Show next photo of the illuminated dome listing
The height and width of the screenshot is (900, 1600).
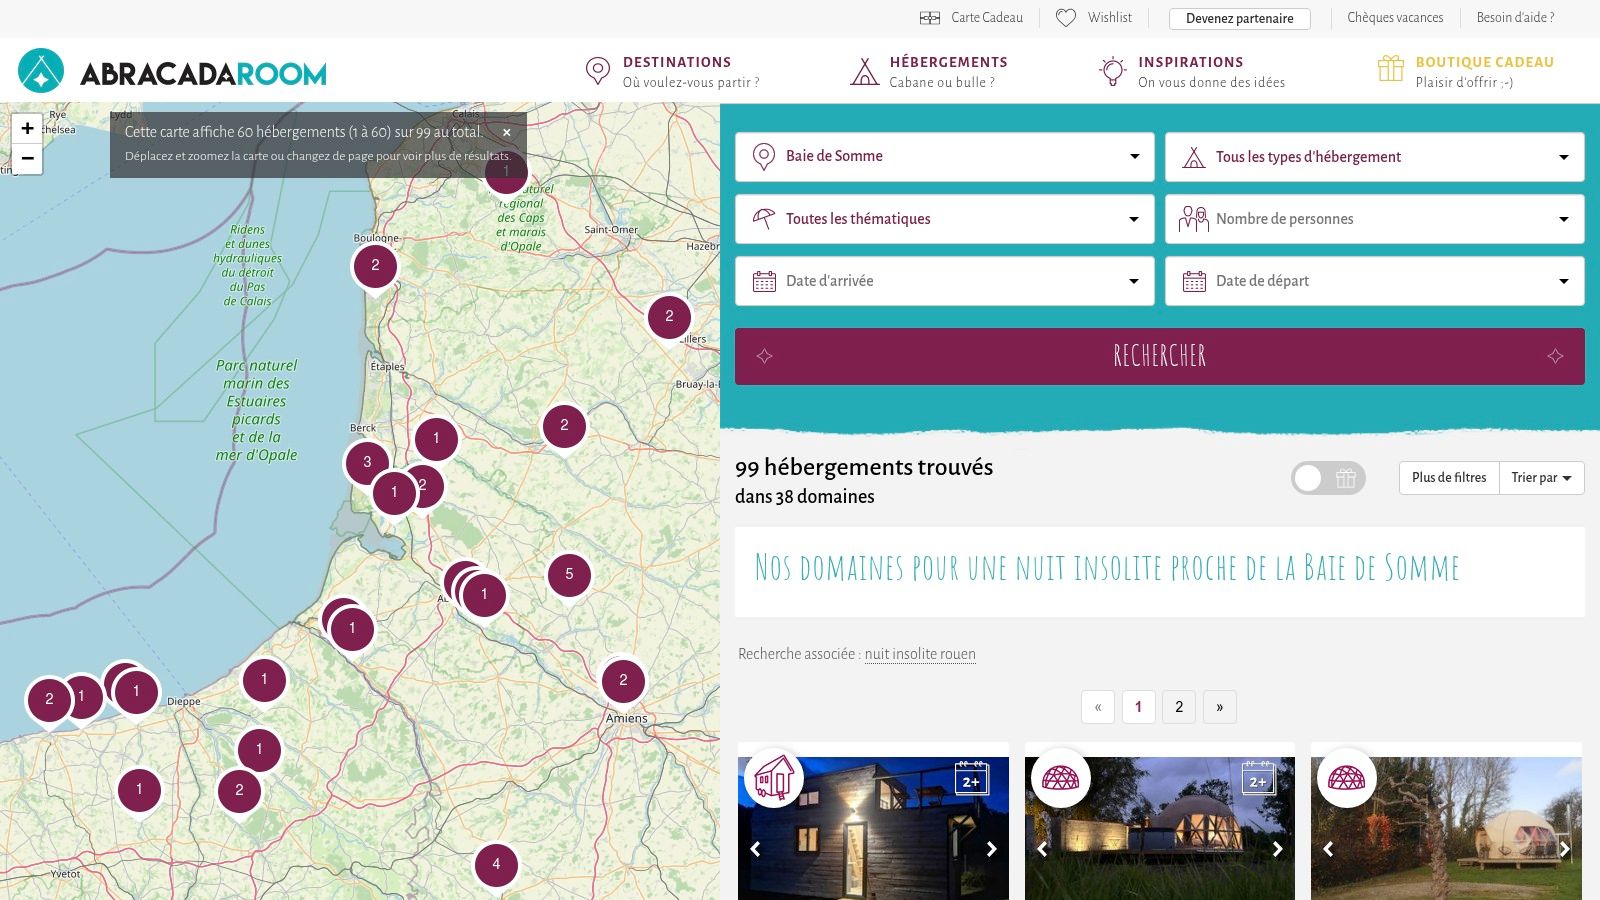[1277, 849]
